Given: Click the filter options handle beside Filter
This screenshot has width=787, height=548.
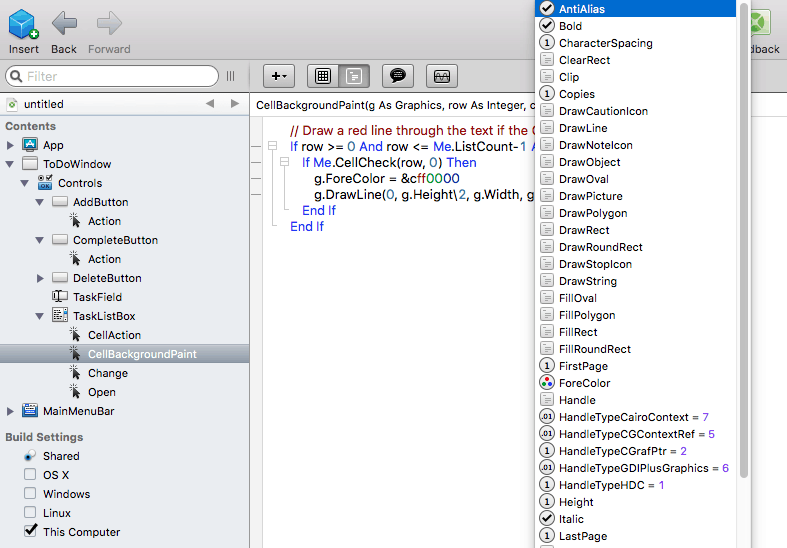Looking at the screenshot, I should click(x=230, y=76).
